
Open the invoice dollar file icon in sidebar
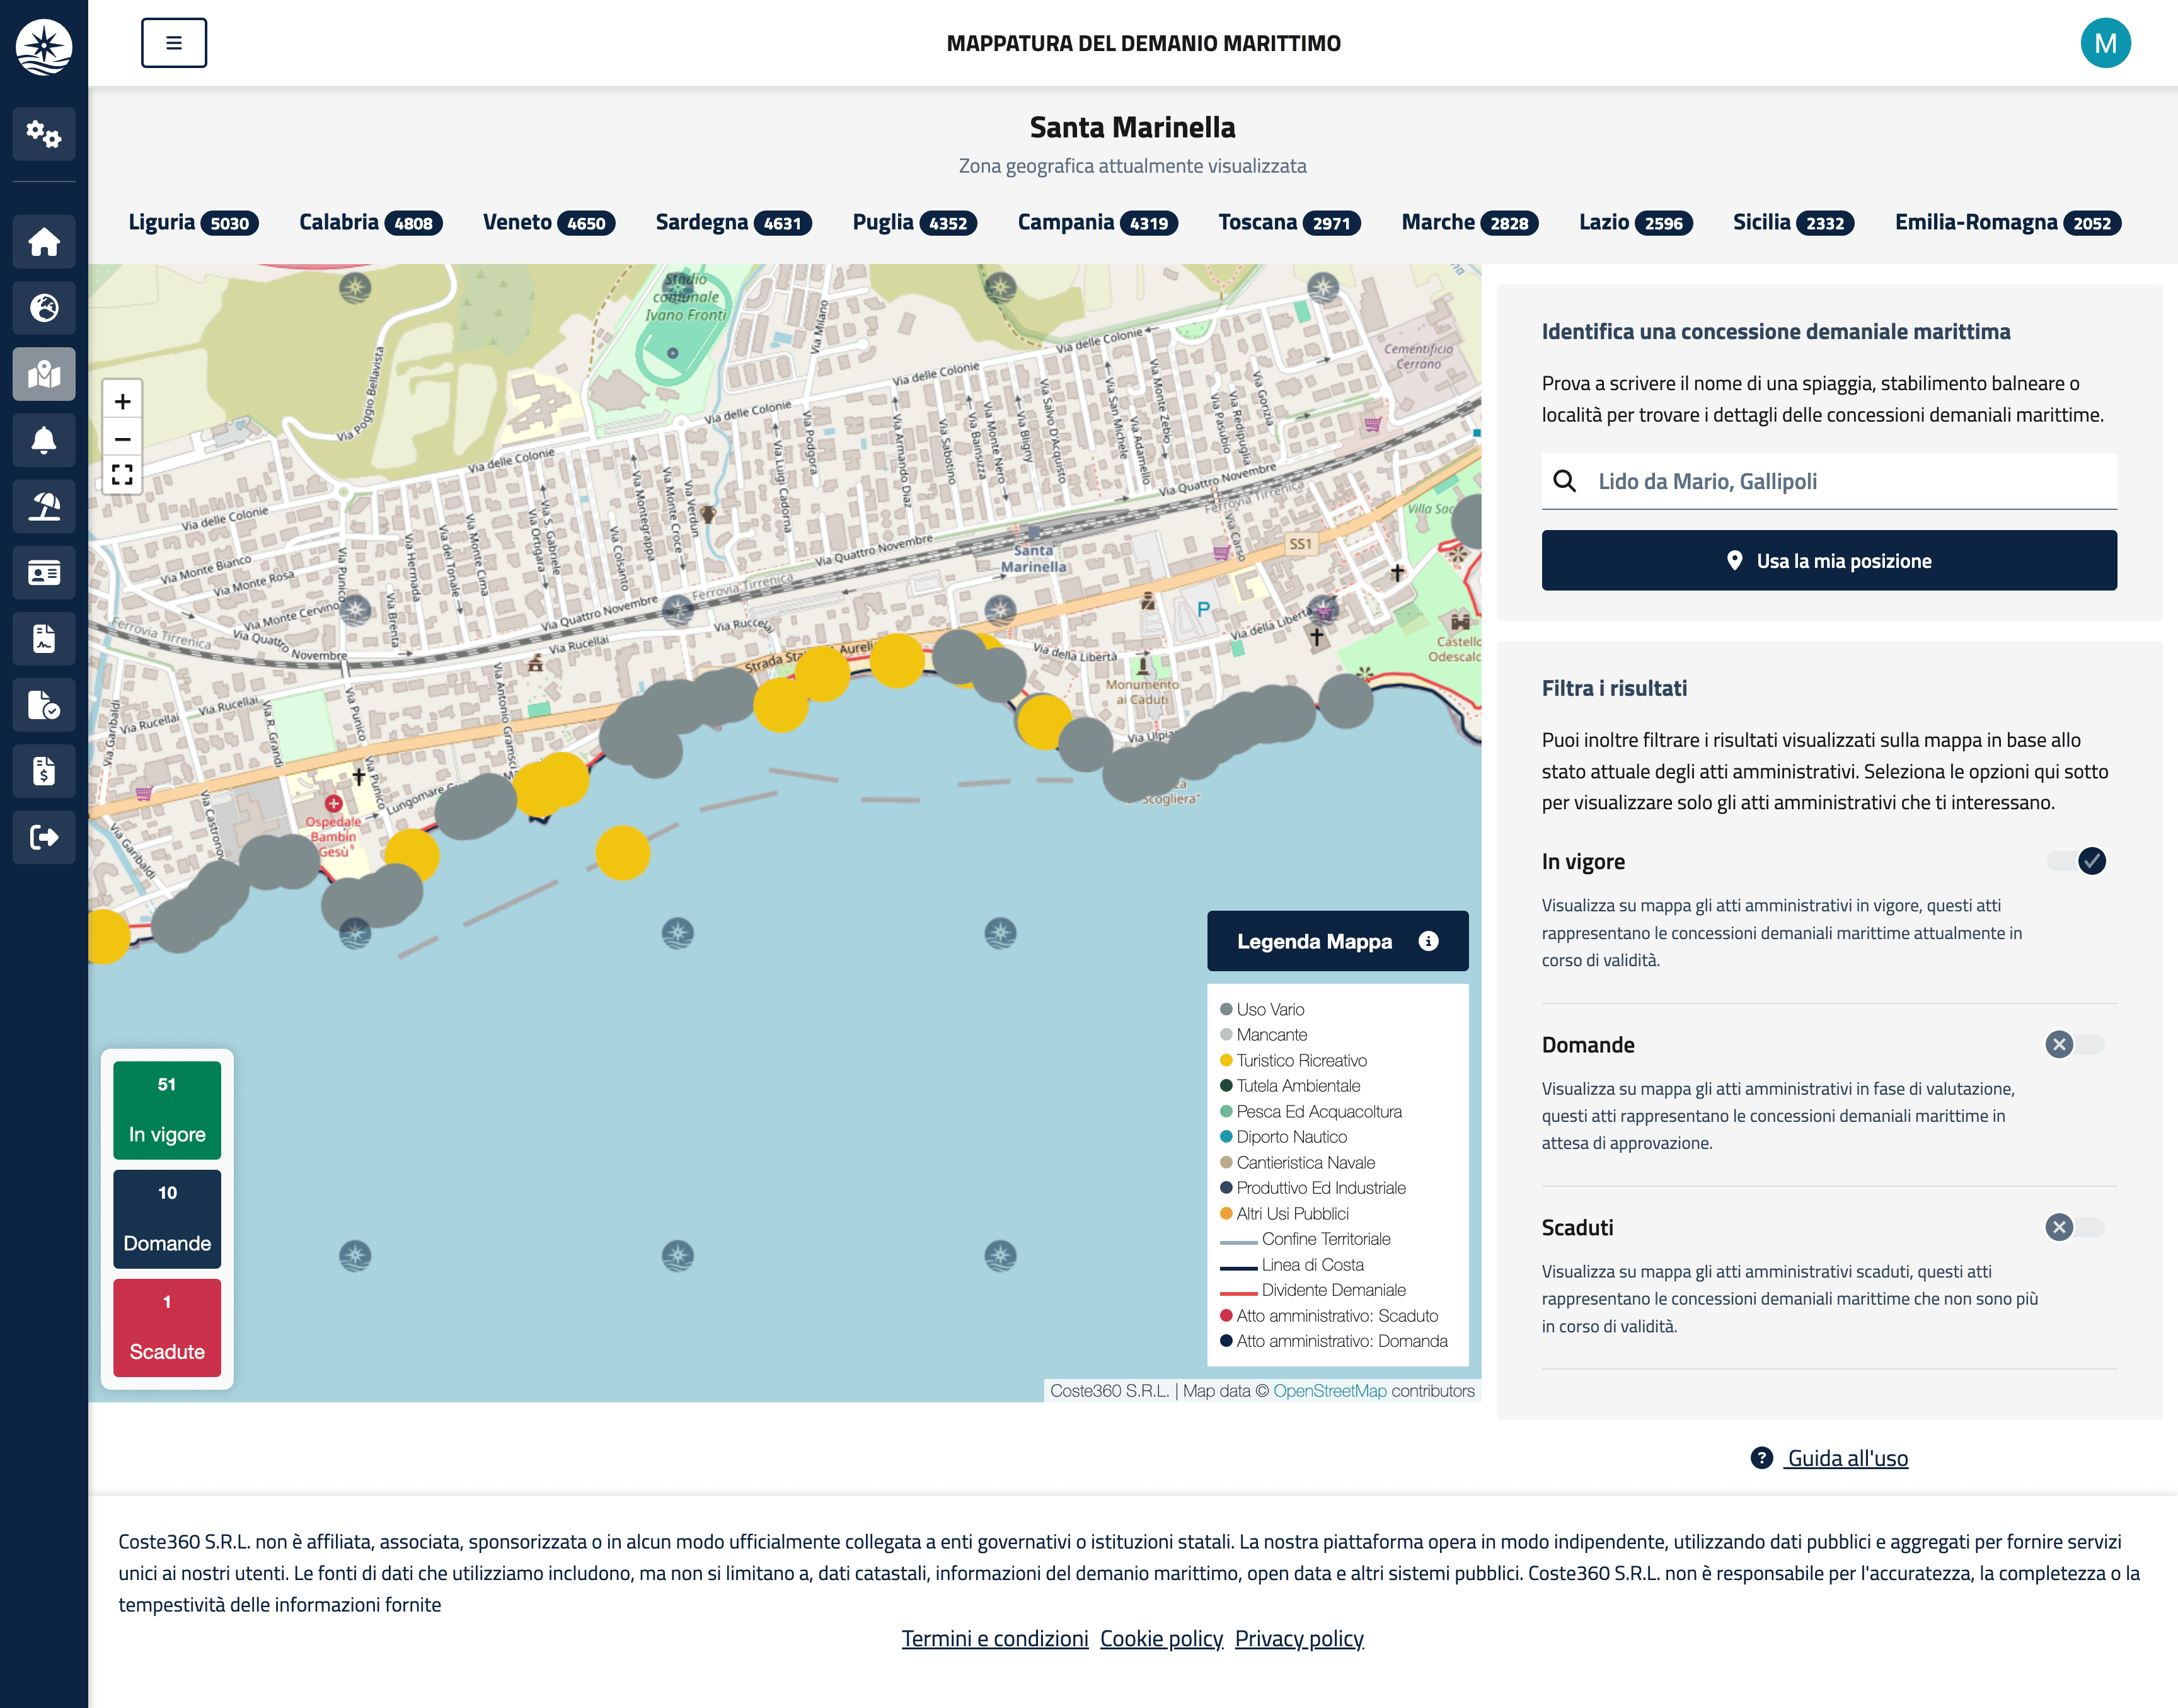coord(44,771)
